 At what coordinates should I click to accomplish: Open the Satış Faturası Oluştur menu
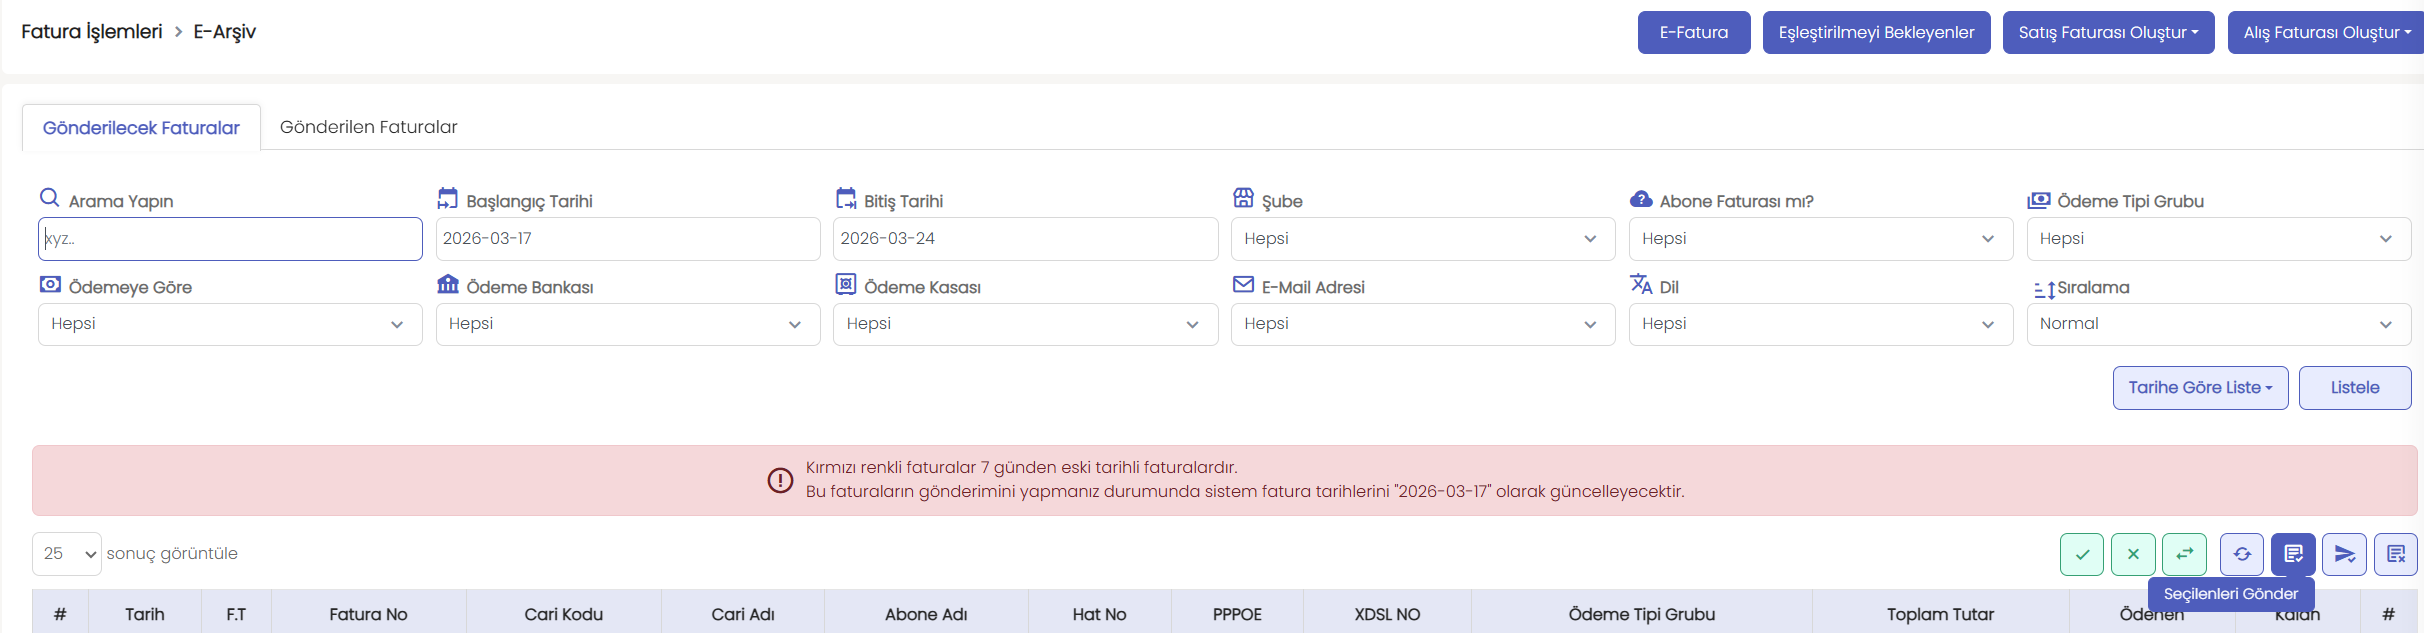pos(2108,32)
